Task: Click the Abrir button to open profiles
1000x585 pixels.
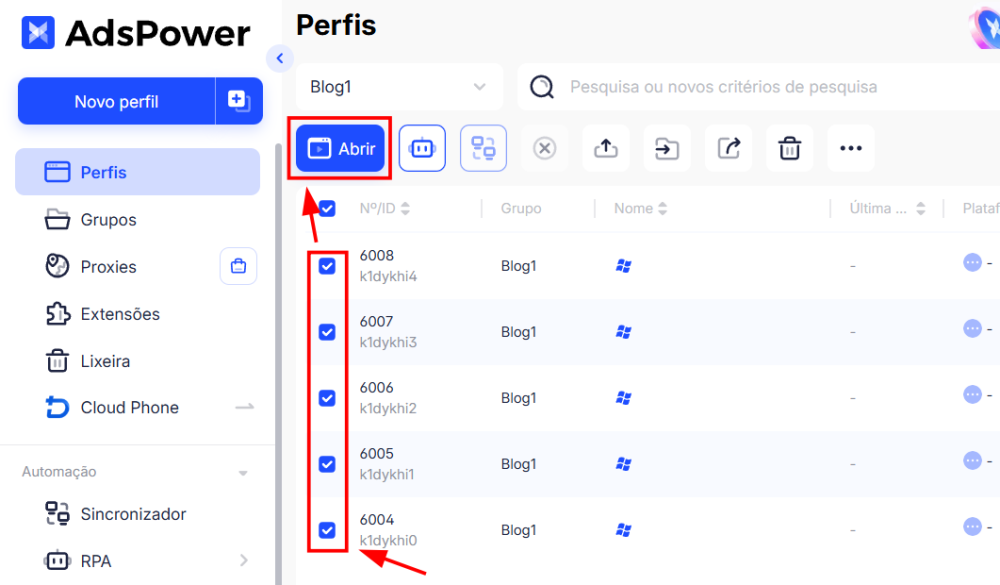Action: [341, 149]
